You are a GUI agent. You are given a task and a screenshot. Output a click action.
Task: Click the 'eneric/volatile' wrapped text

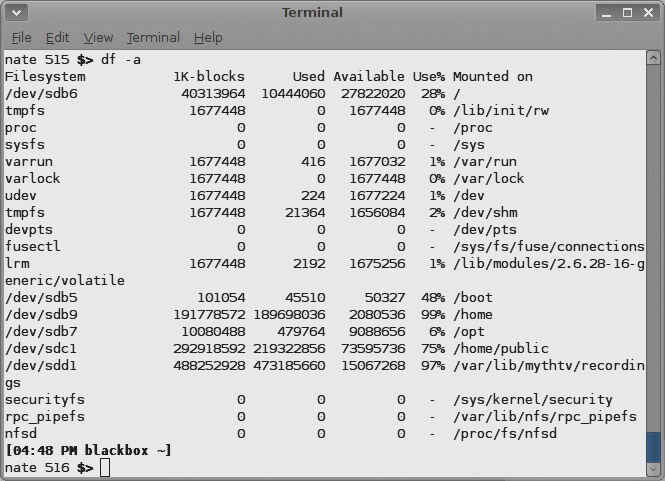click(x=65, y=280)
